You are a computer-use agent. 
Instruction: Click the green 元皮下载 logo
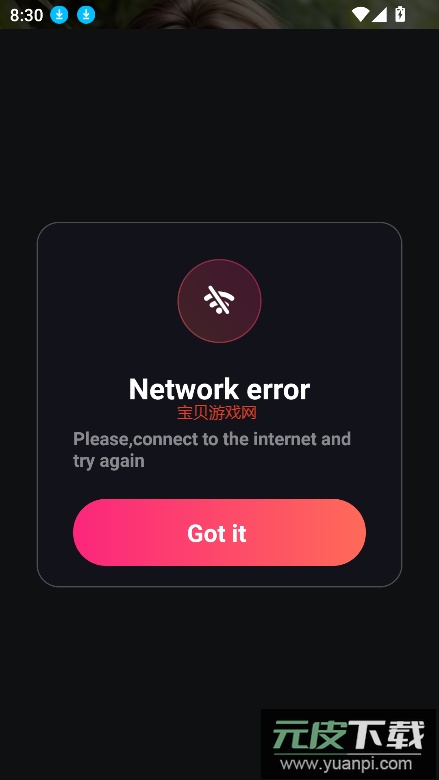click(349, 735)
